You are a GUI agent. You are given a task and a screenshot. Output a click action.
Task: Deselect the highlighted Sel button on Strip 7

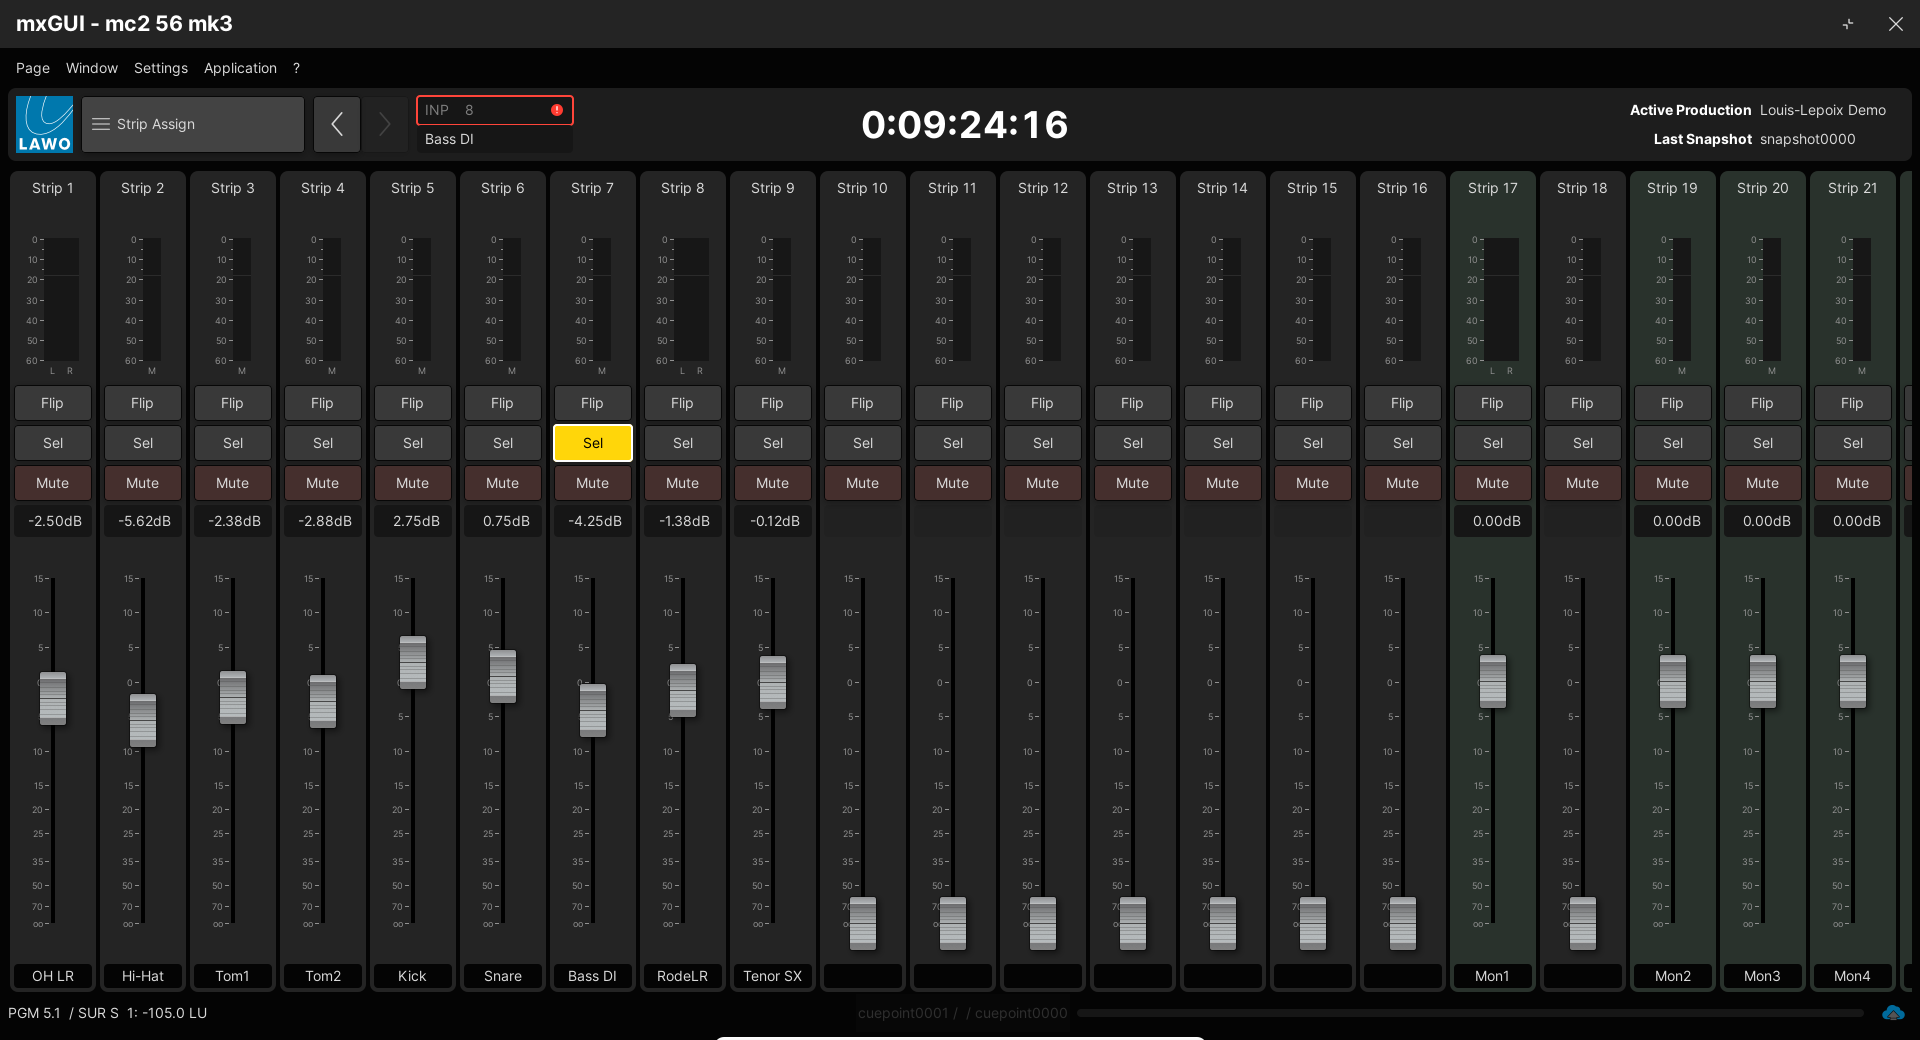click(593, 443)
